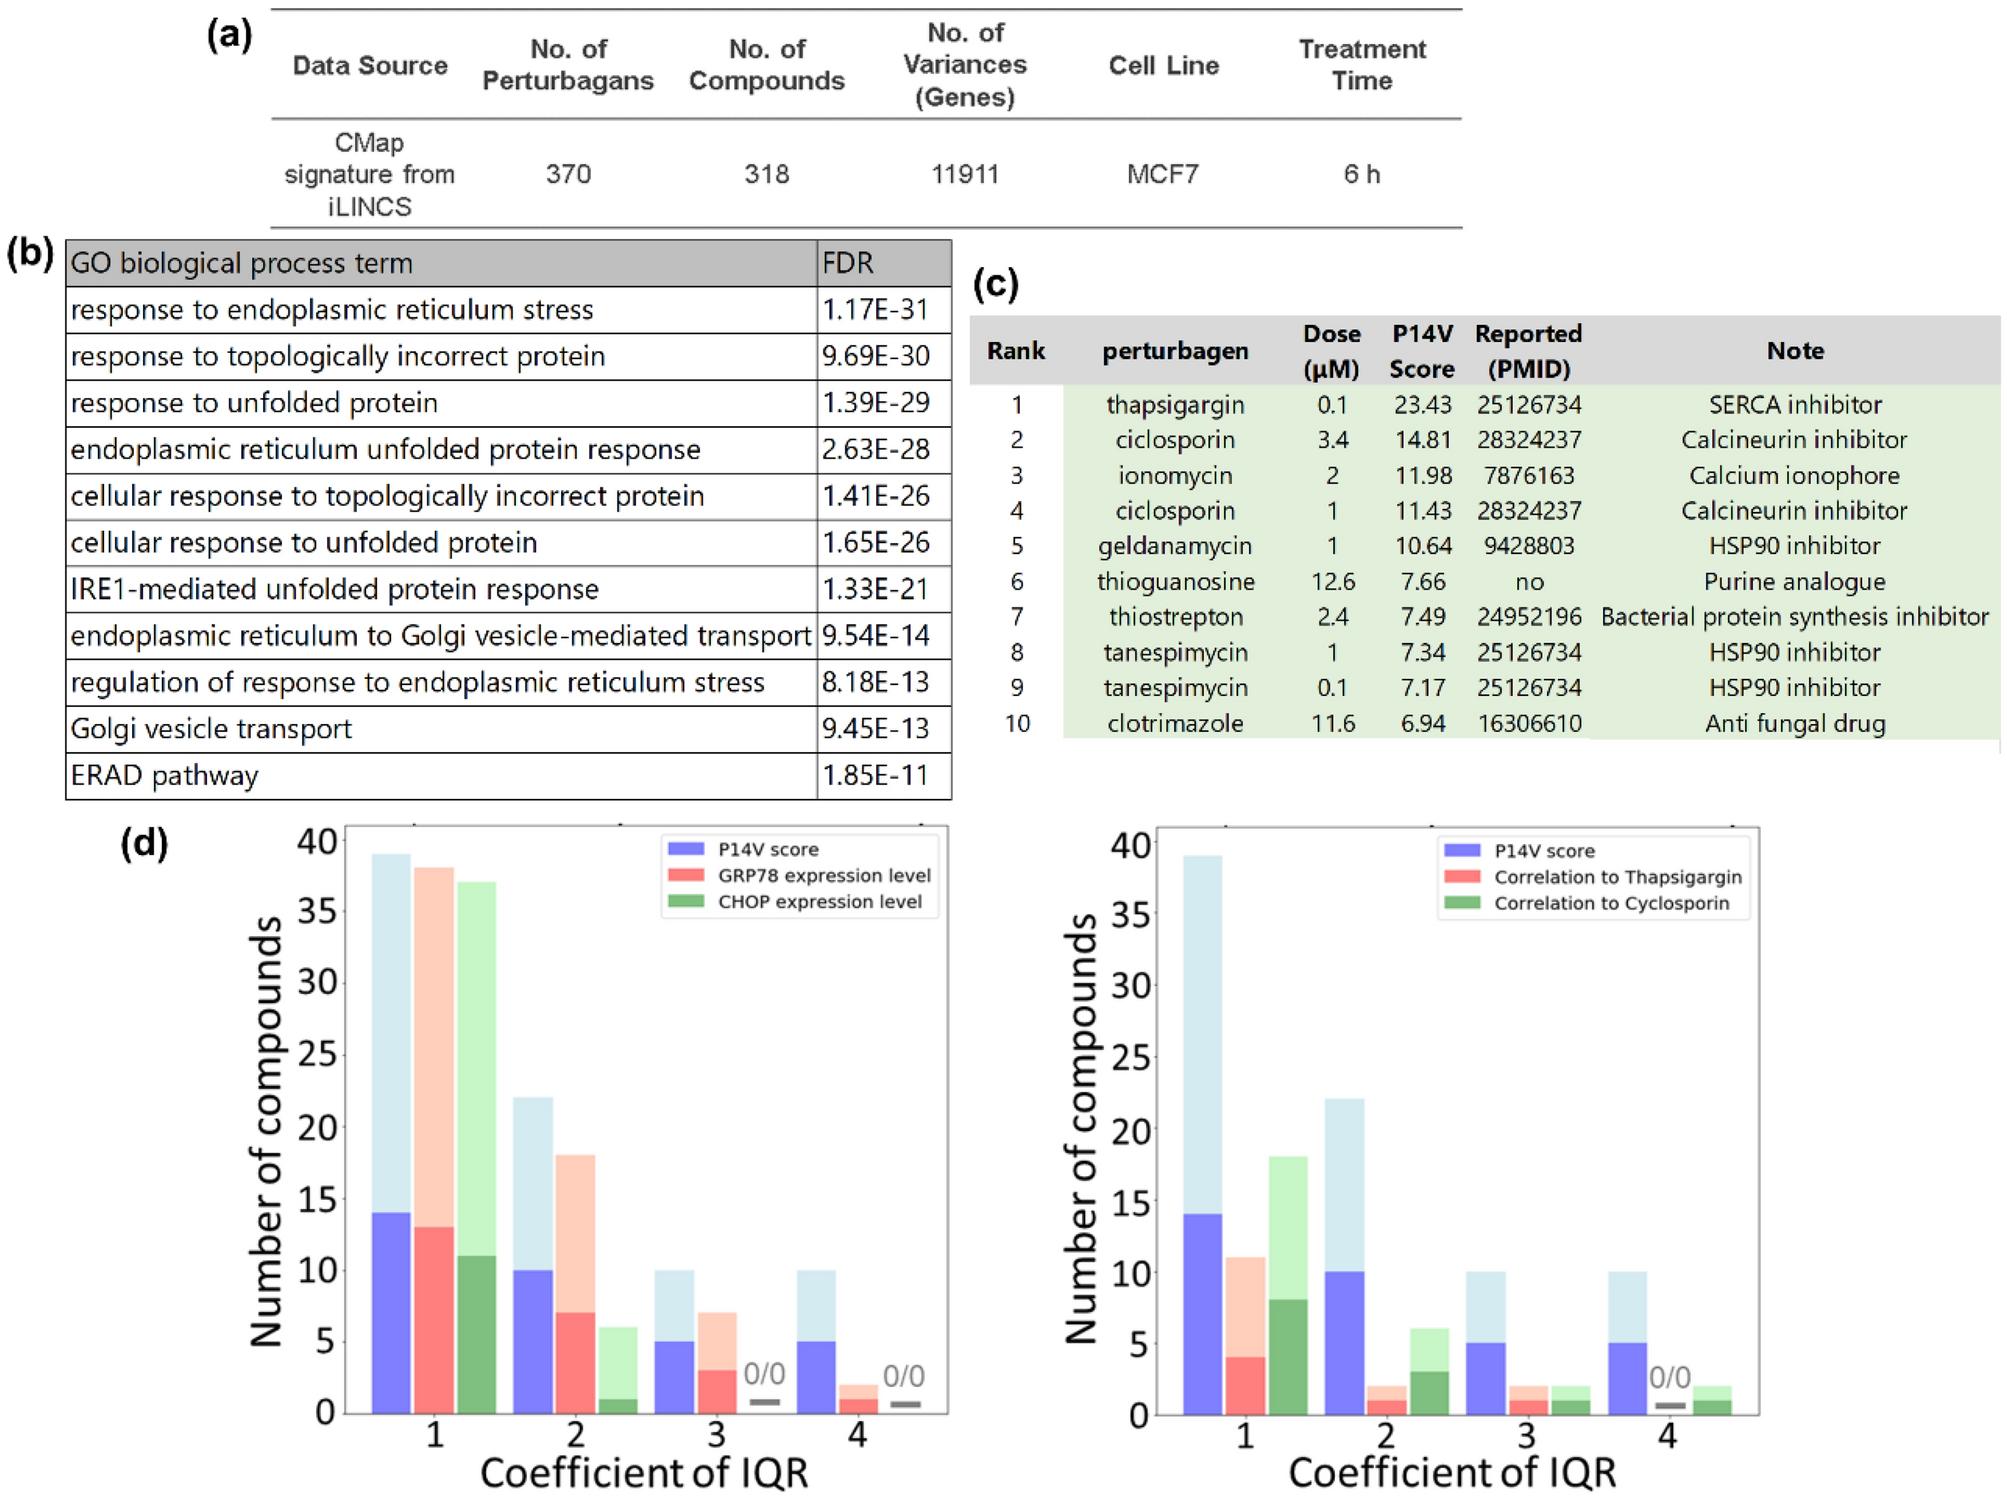Click the value 11911 in table (a)

[965, 174]
